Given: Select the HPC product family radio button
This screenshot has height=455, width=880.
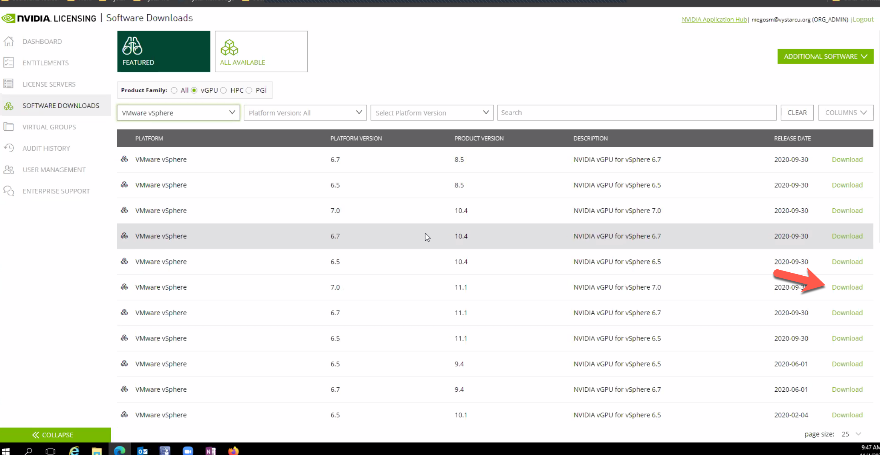Looking at the screenshot, I should click(223, 90).
